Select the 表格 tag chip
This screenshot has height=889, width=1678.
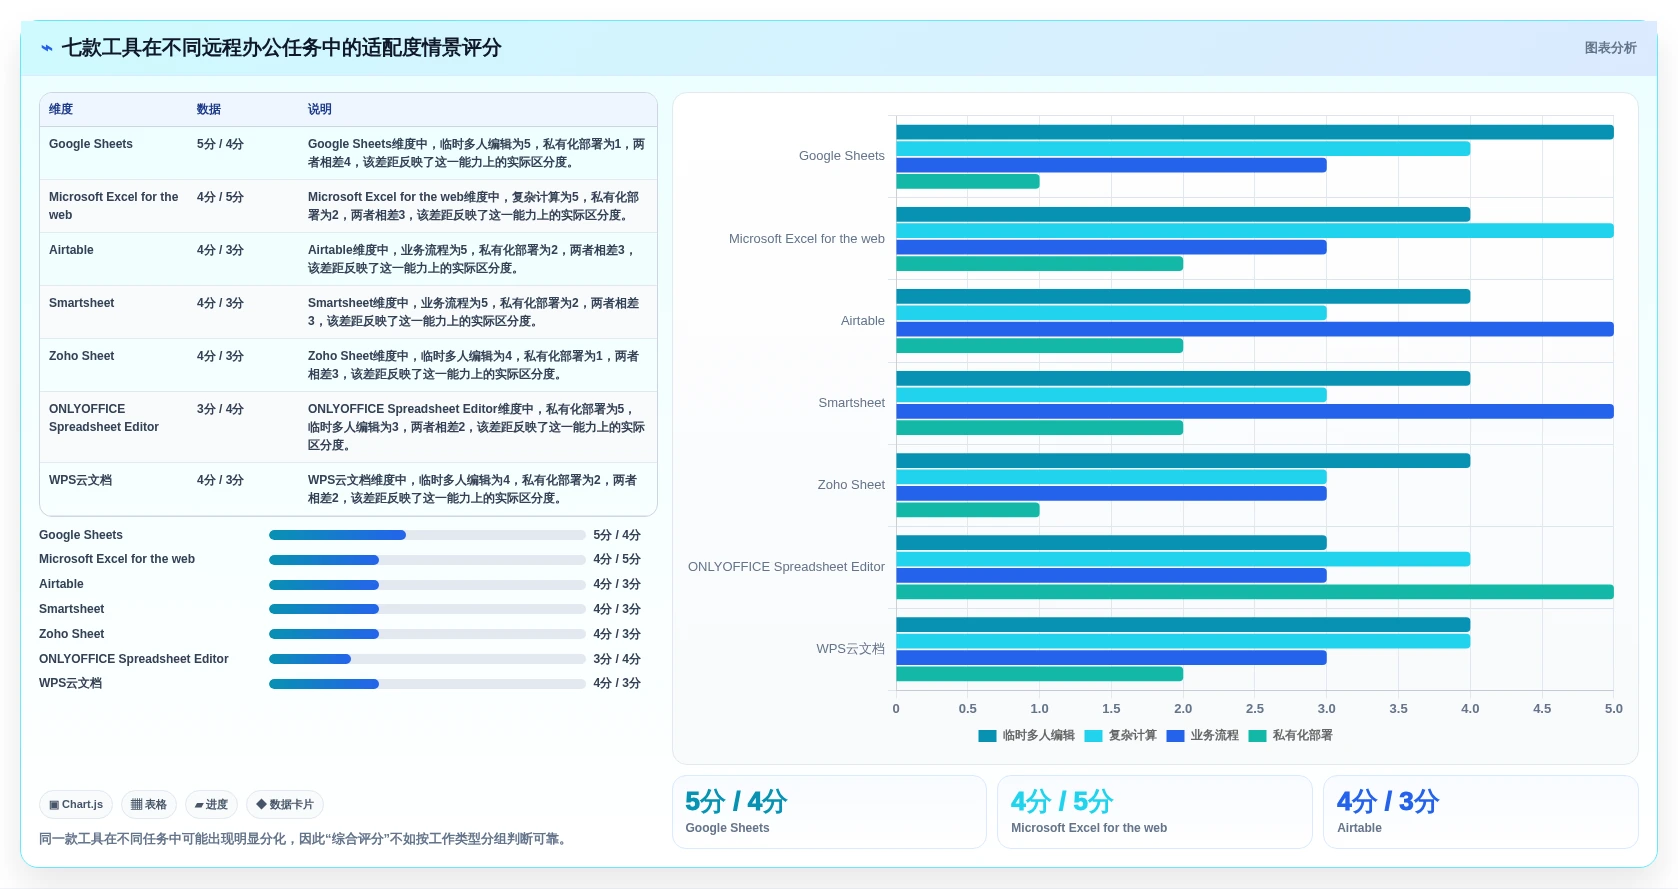149,804
